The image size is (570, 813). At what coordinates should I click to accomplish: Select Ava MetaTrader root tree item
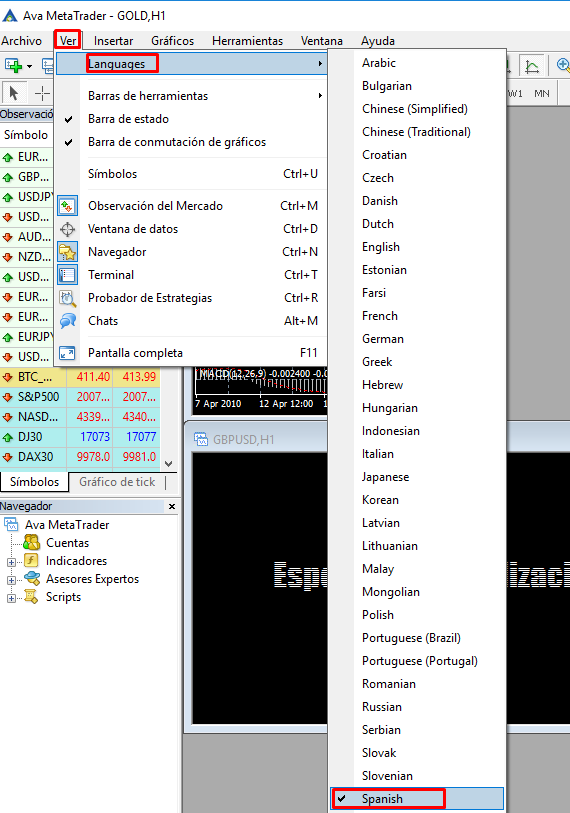point(67,525)
